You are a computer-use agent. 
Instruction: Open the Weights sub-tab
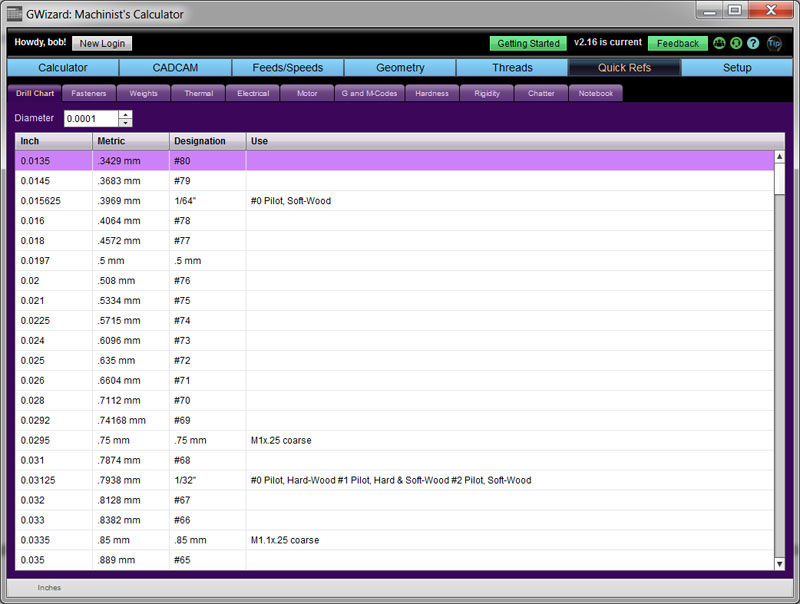143,93
